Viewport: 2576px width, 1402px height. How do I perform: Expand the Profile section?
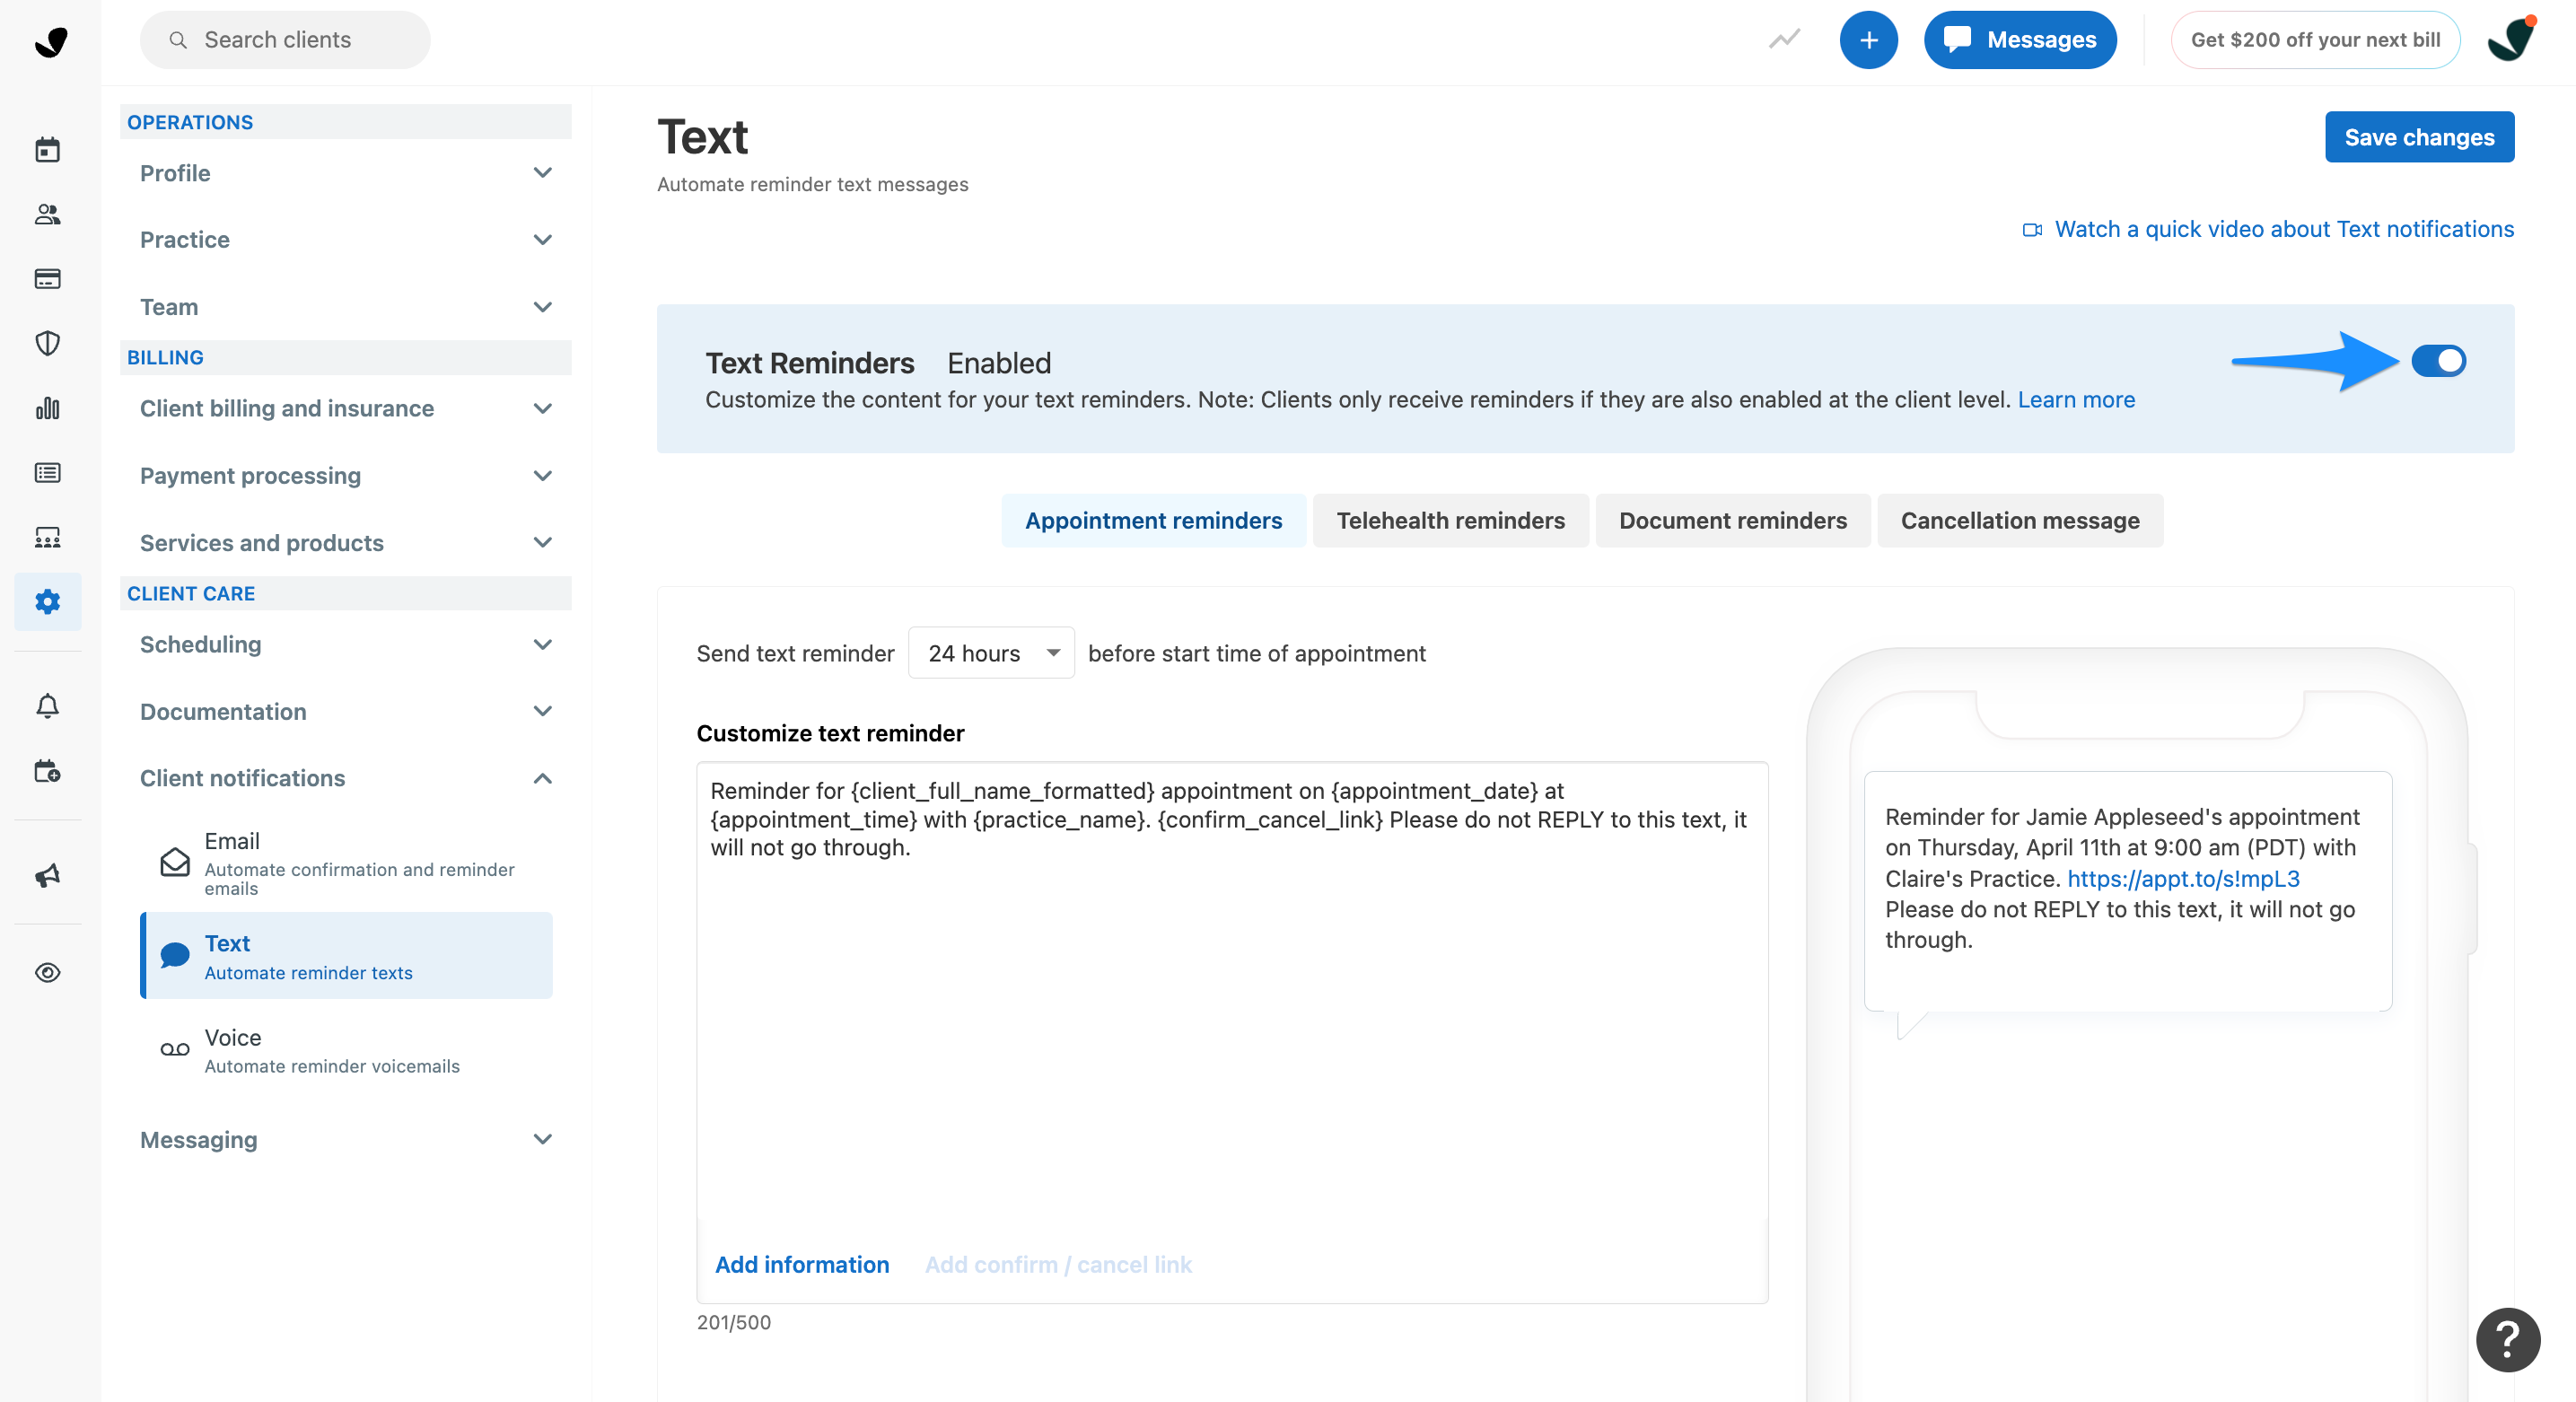346,173
